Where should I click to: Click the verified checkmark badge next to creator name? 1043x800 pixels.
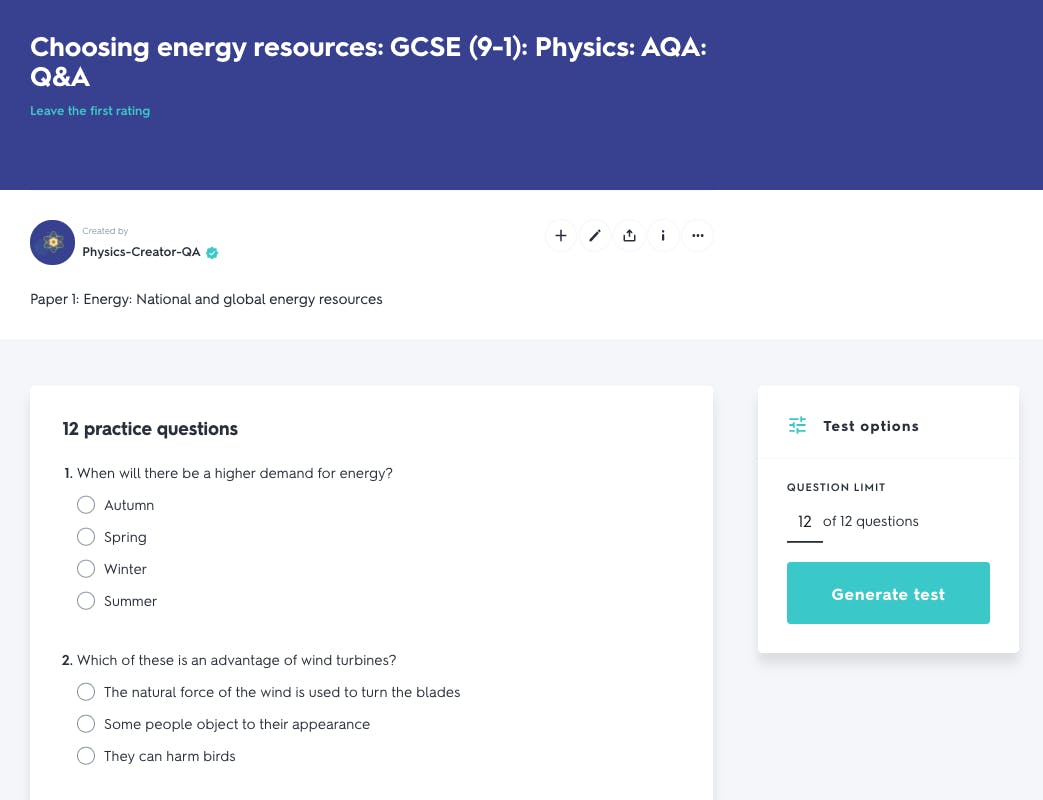pyautogui.click(x=211, y=253)
